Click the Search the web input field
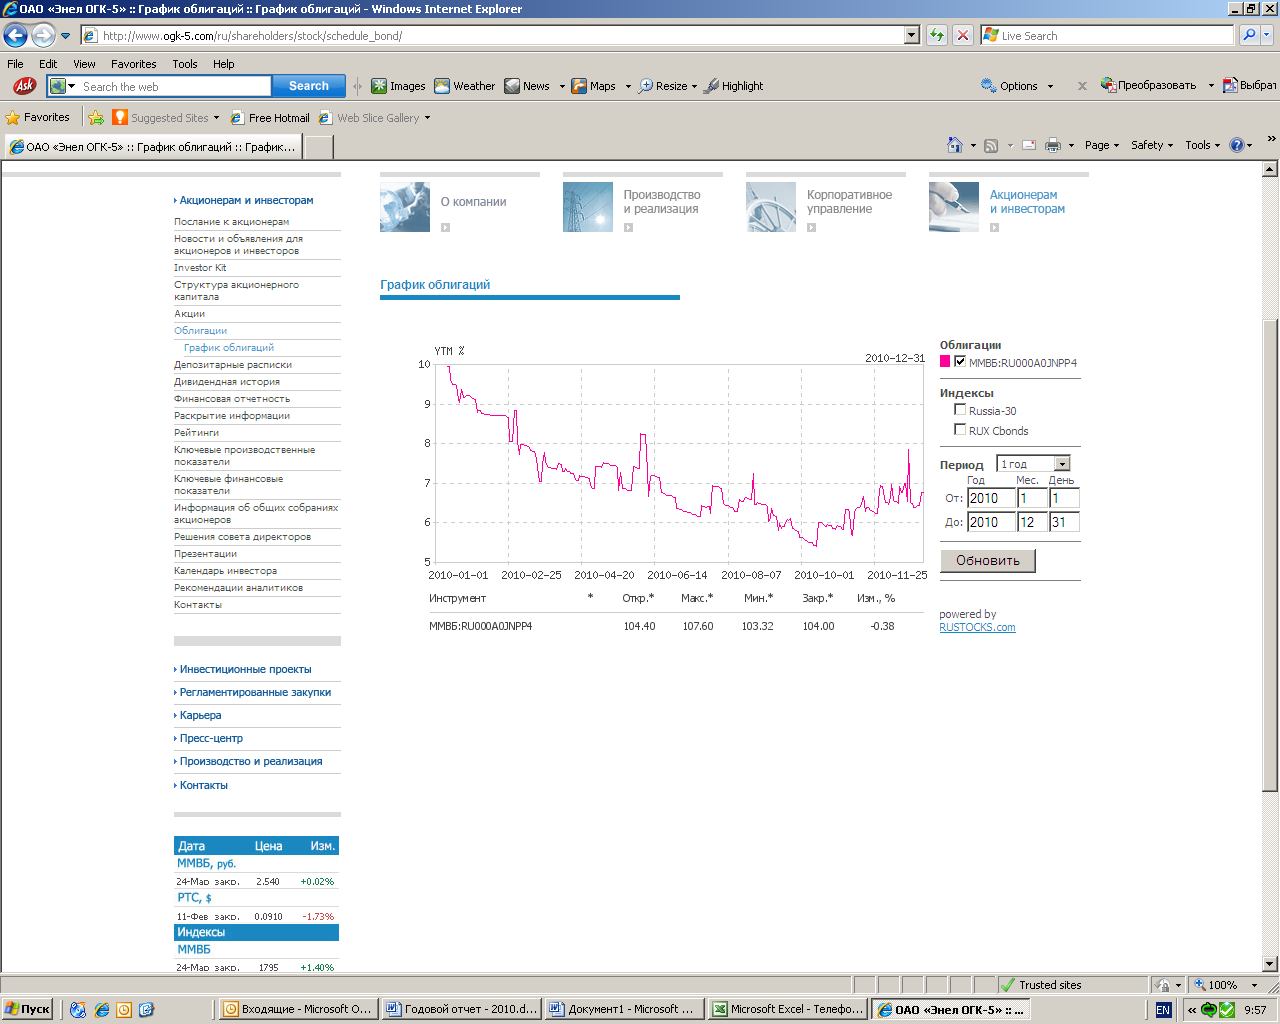The height and width of the screenshot is (1024, 1280). click(173, 86)
